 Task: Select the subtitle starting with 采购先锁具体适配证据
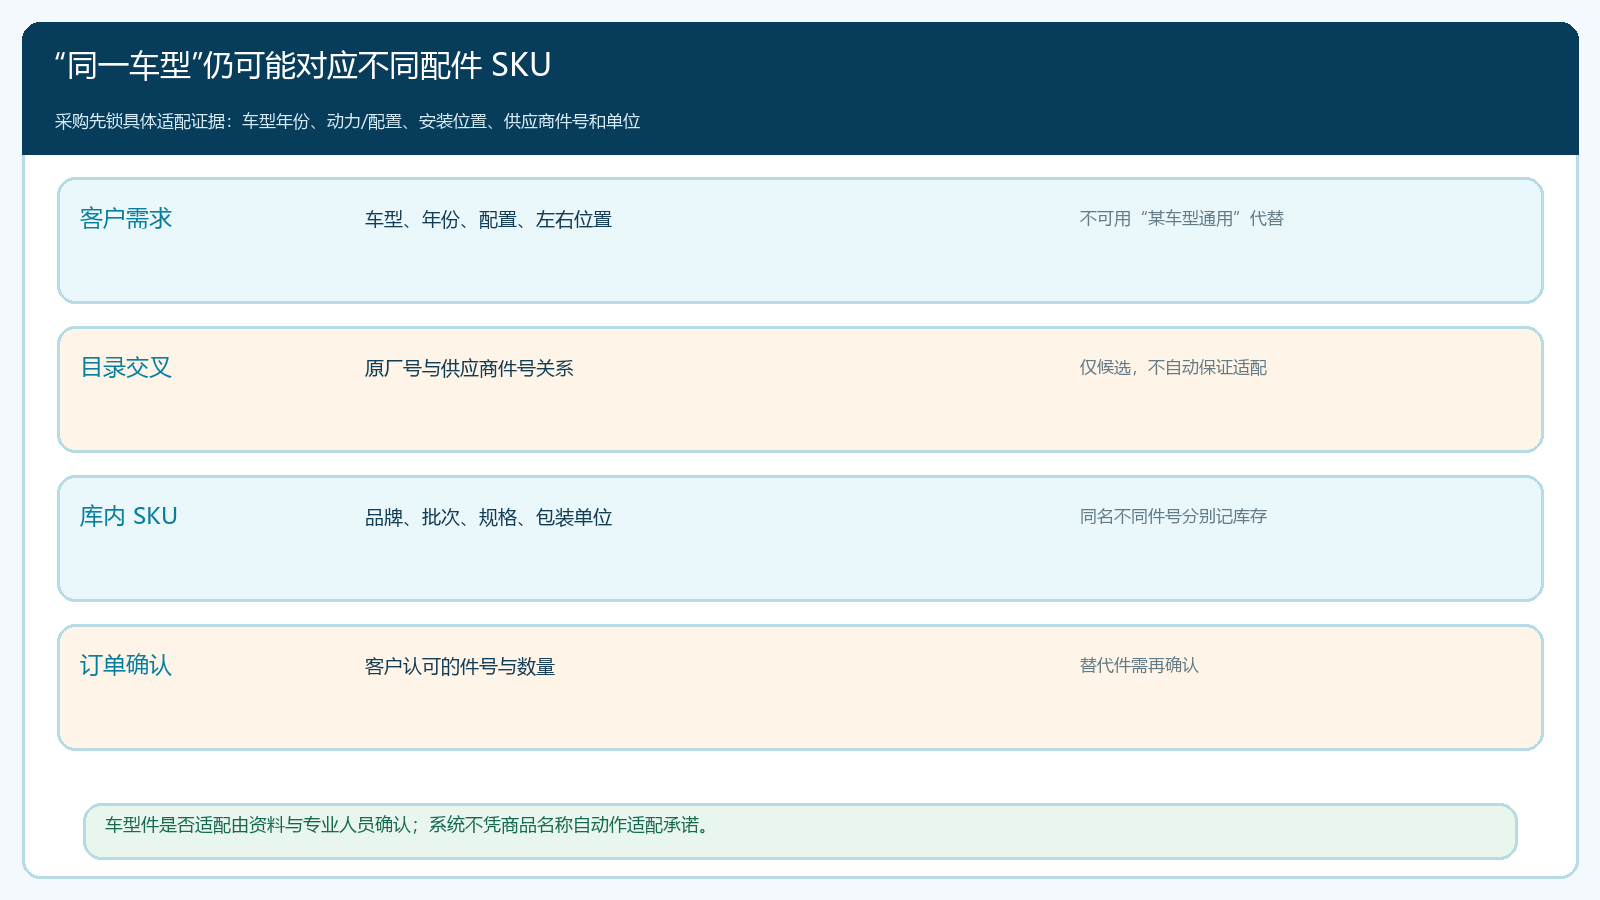[347, 121]
